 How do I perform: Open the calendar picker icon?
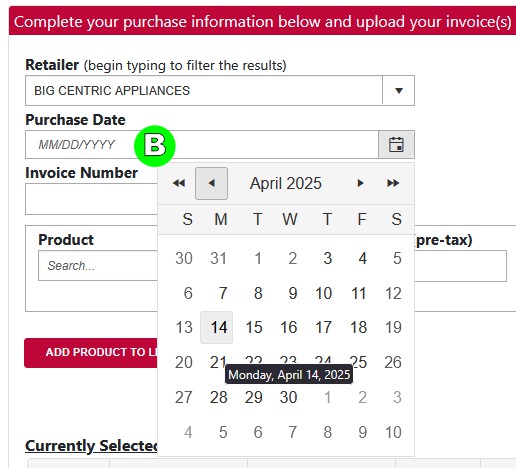coord(396,145)
